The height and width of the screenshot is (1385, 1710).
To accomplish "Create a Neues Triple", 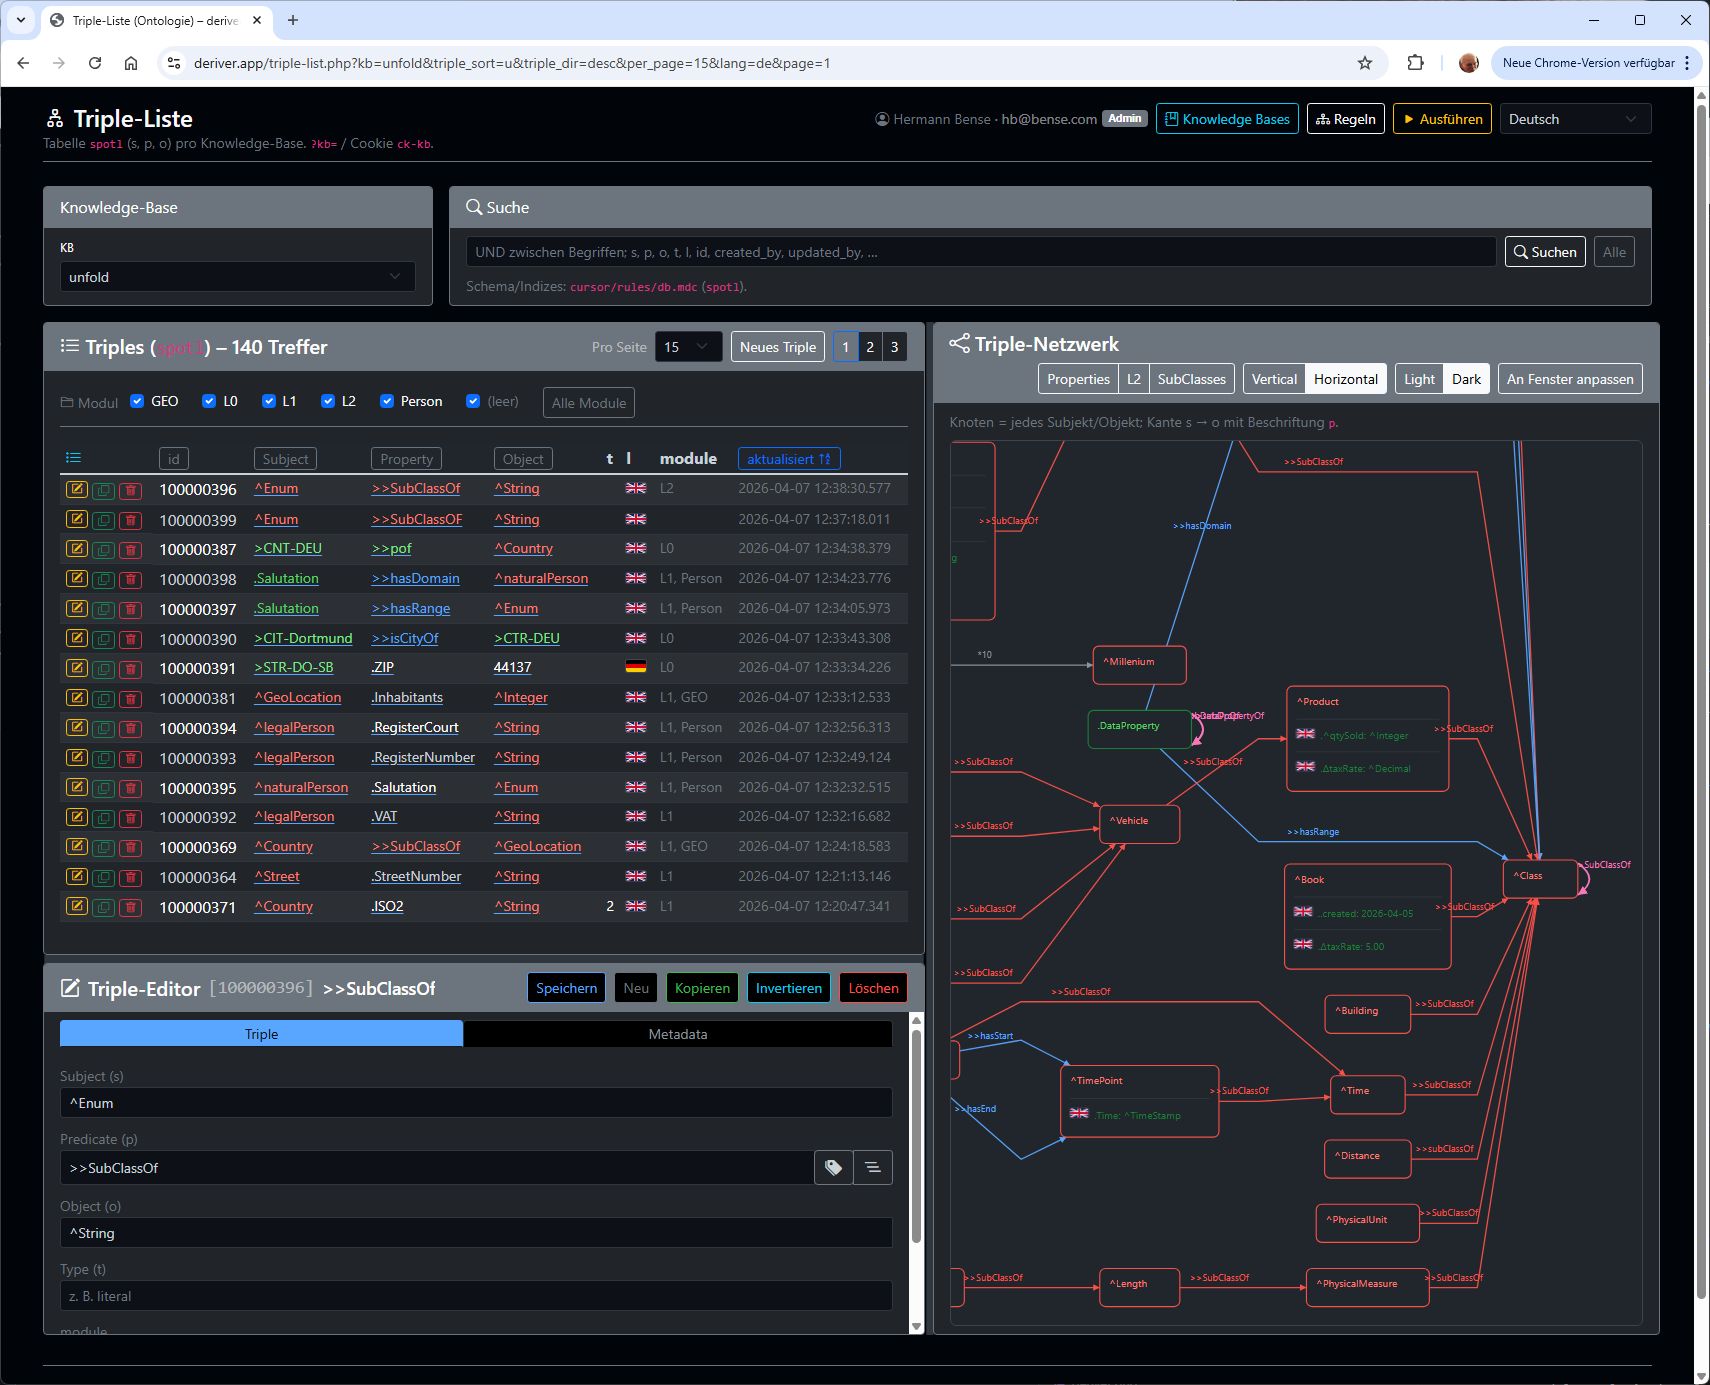I will [x=778, y=347].
